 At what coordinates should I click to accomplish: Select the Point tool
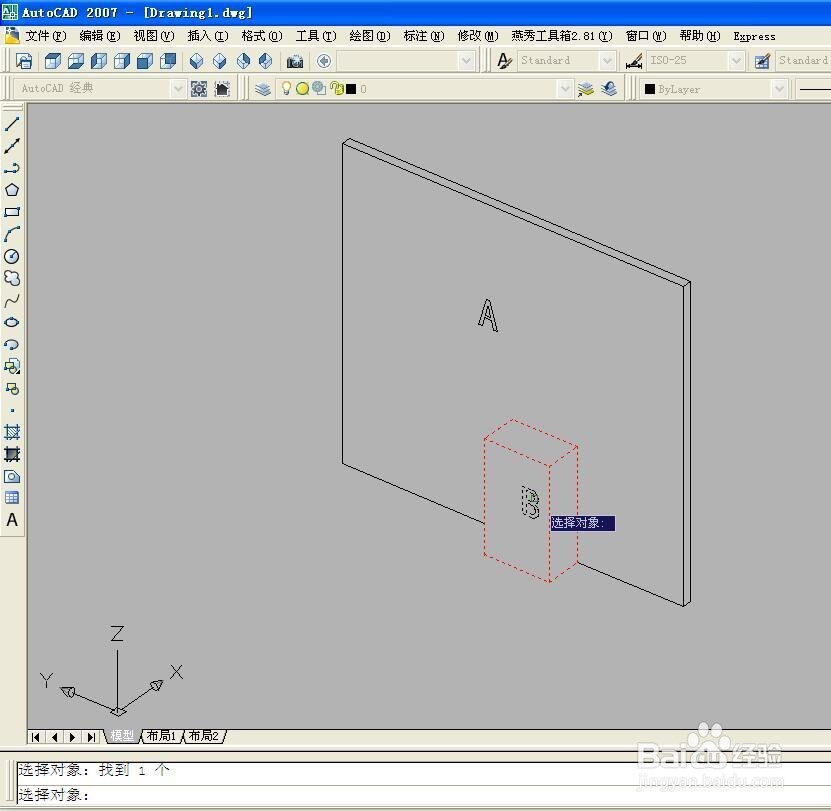tap(12, 410)
